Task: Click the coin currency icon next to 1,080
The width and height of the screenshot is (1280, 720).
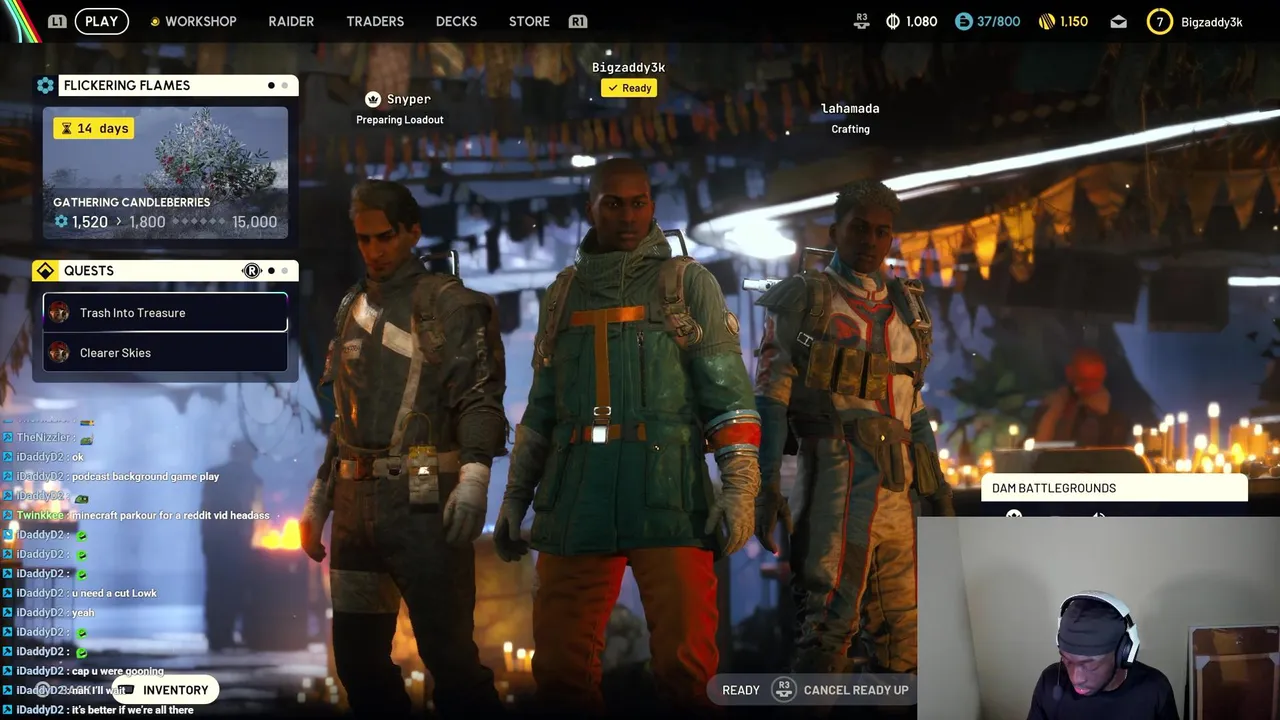Action: [x=893, y=21]
